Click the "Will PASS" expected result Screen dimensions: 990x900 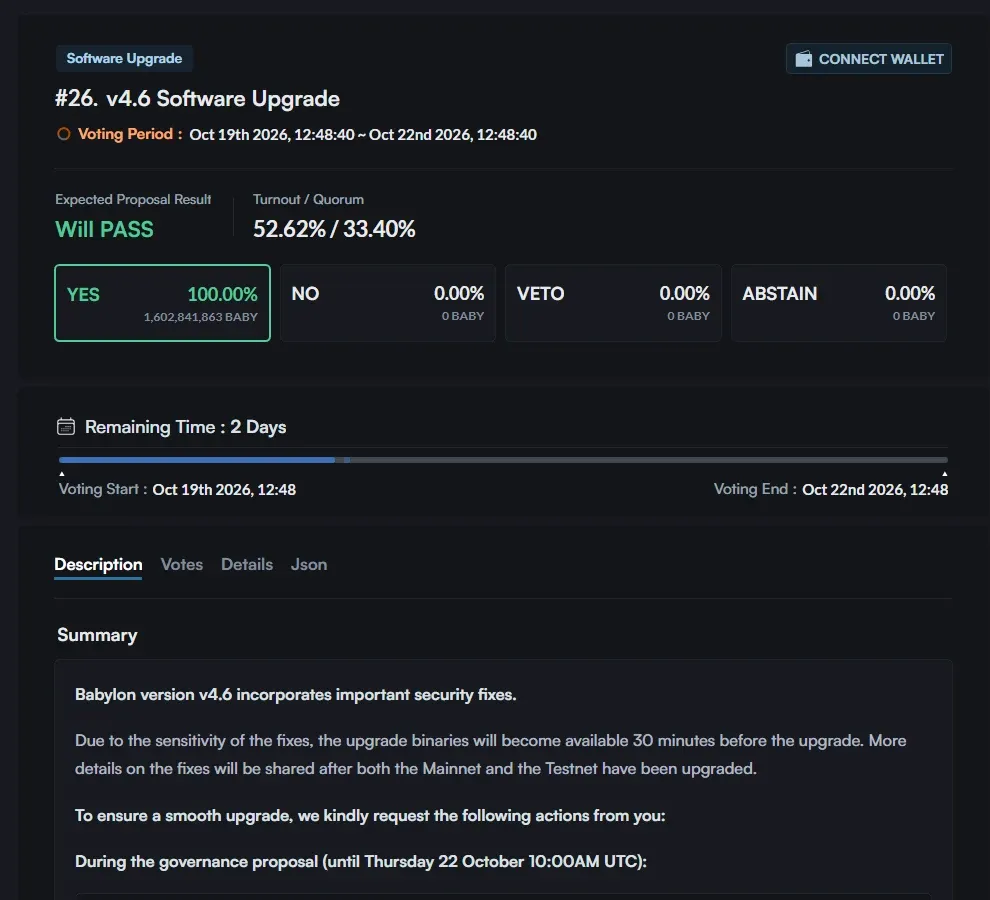point(104,229)
